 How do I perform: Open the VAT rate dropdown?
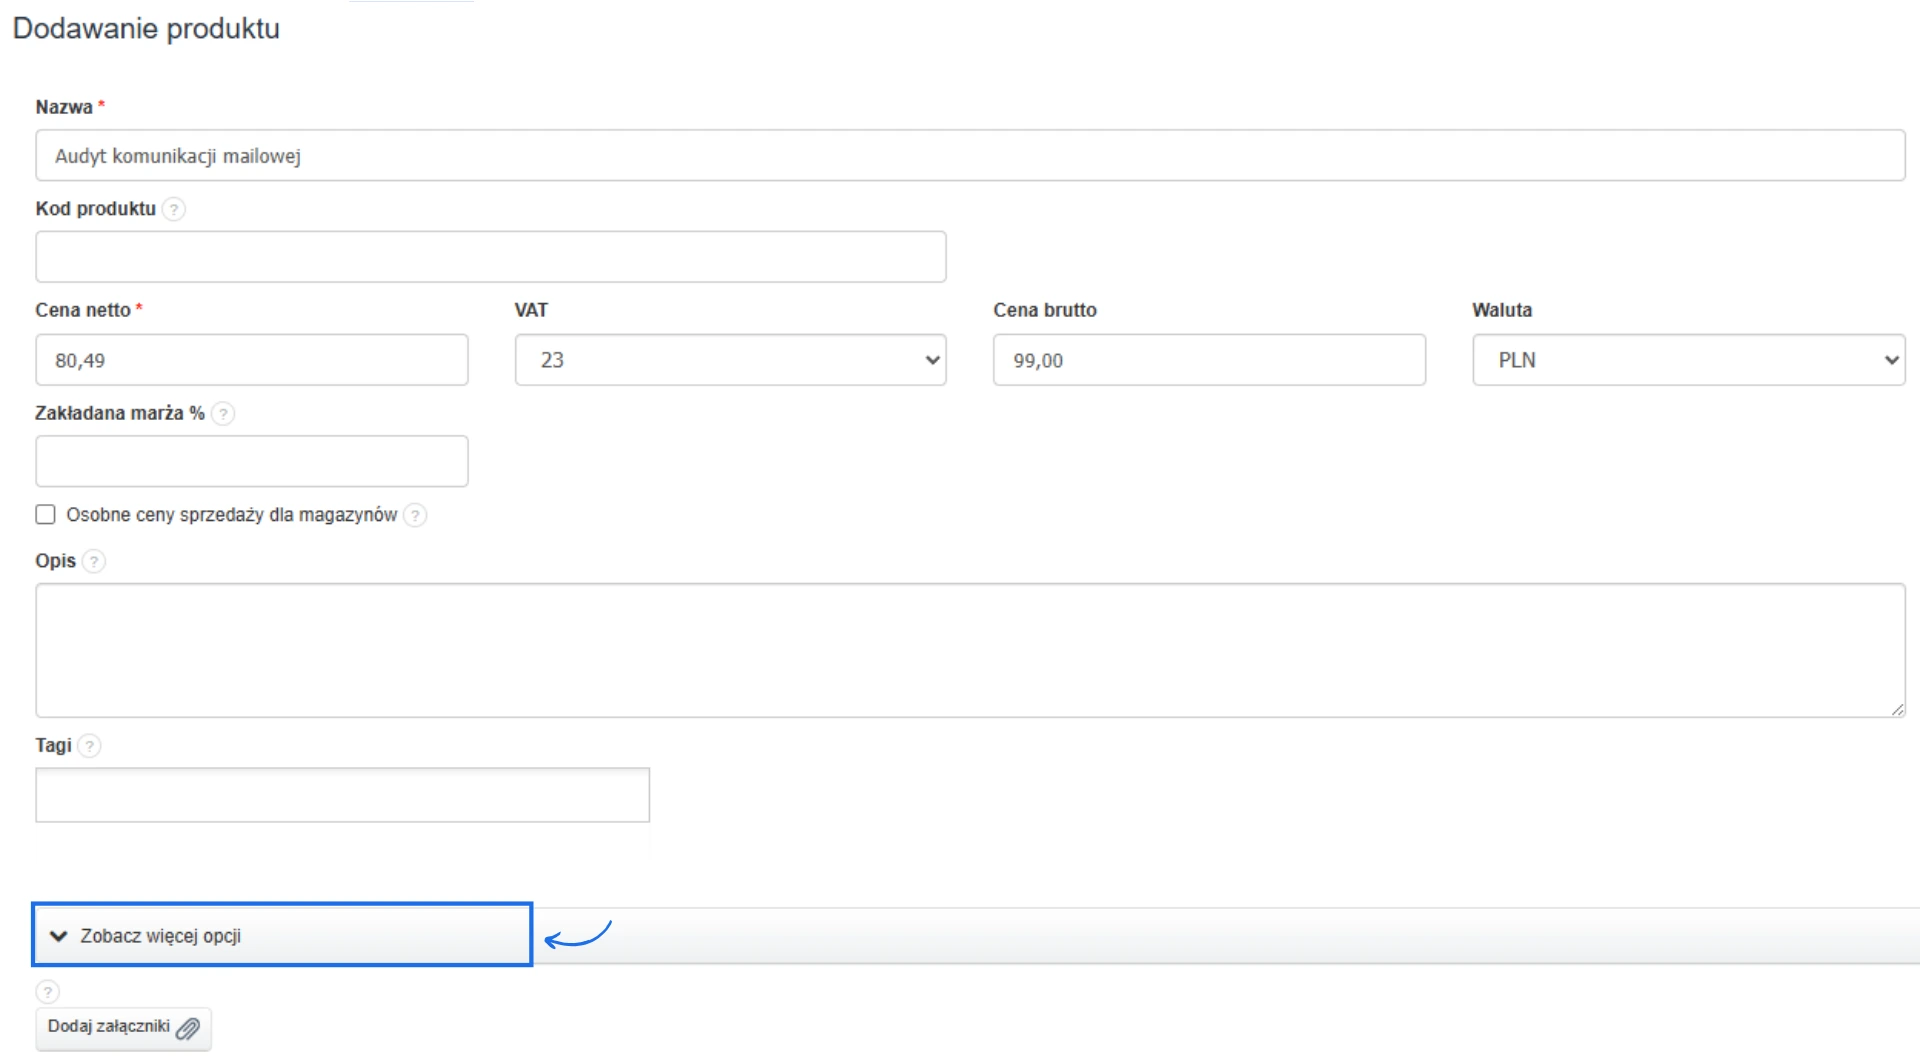tap(730, 360)
